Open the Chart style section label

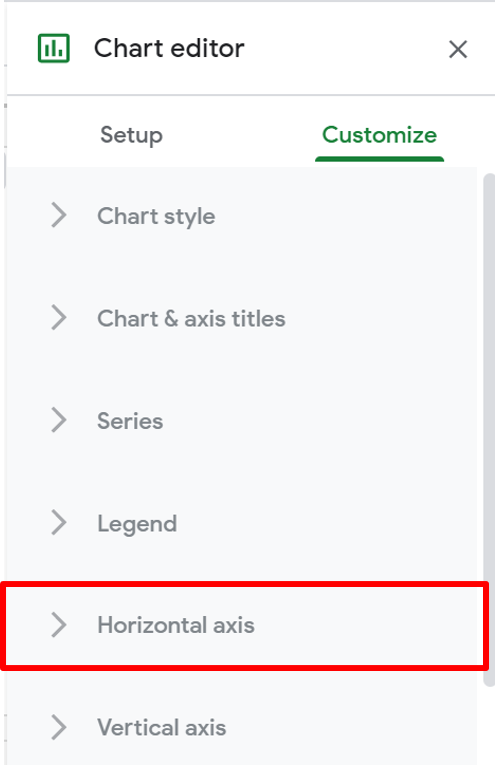coord(156,216)
